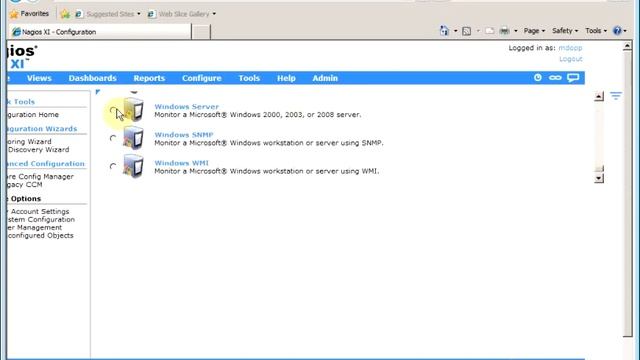Viewport: 640px width, 360px height.
Task: Click the Favorites star button
Action: click(x=29, y=14)
